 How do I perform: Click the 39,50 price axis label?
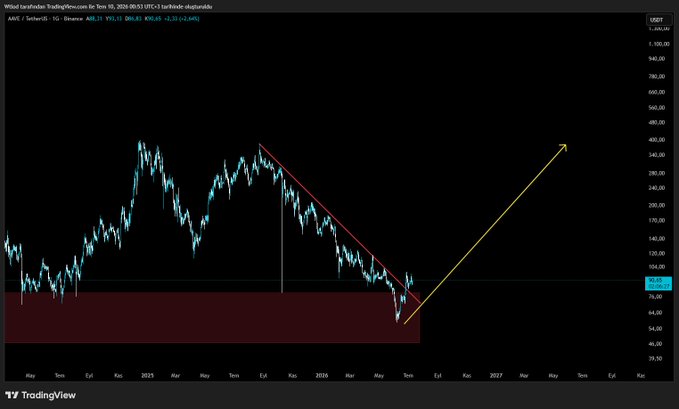click(656, 359)
